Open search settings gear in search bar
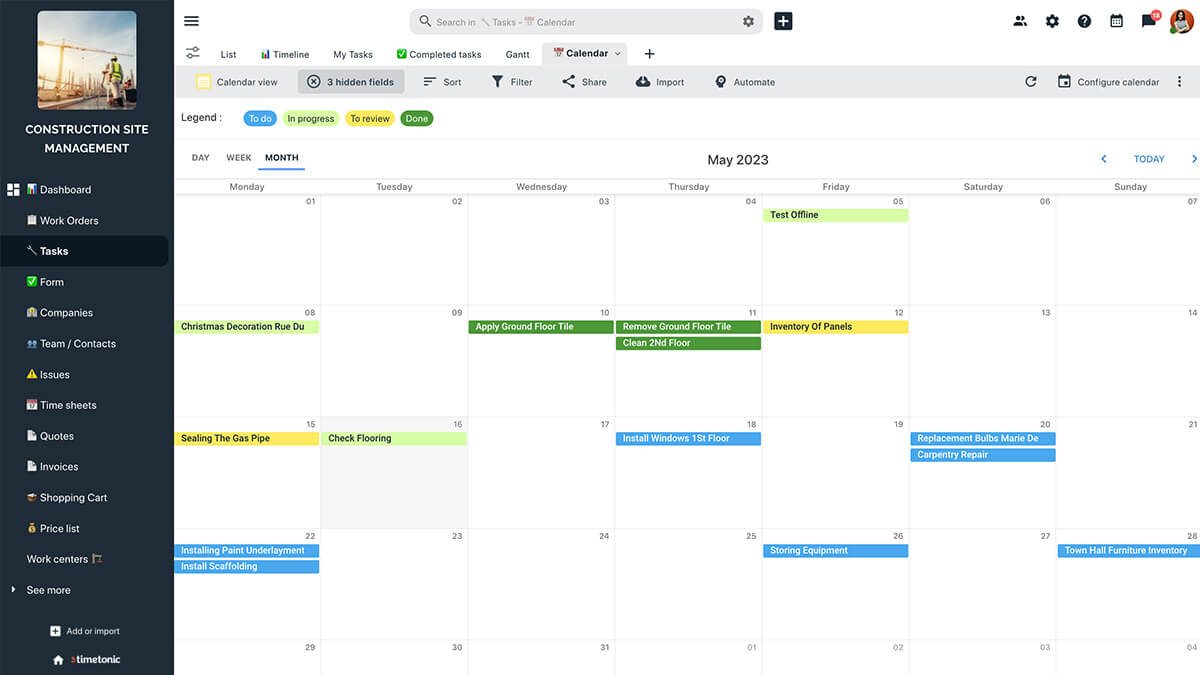Viewport: 1200px width, 675px height. click(x=748, y=21)
